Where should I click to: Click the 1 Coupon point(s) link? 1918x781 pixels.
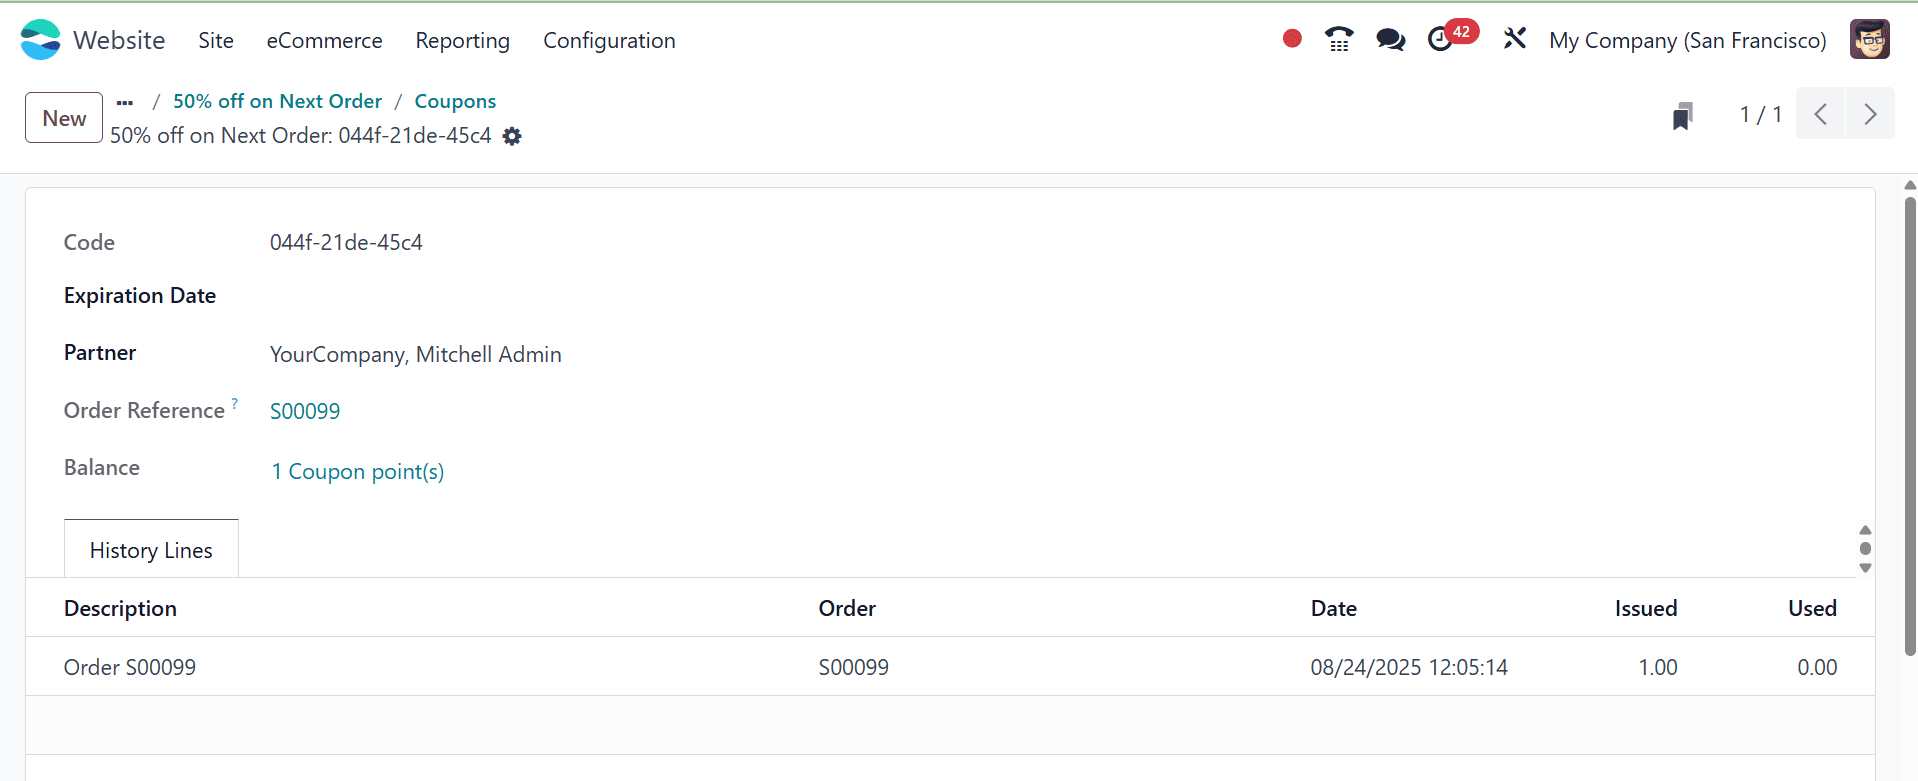coord(357,471)
